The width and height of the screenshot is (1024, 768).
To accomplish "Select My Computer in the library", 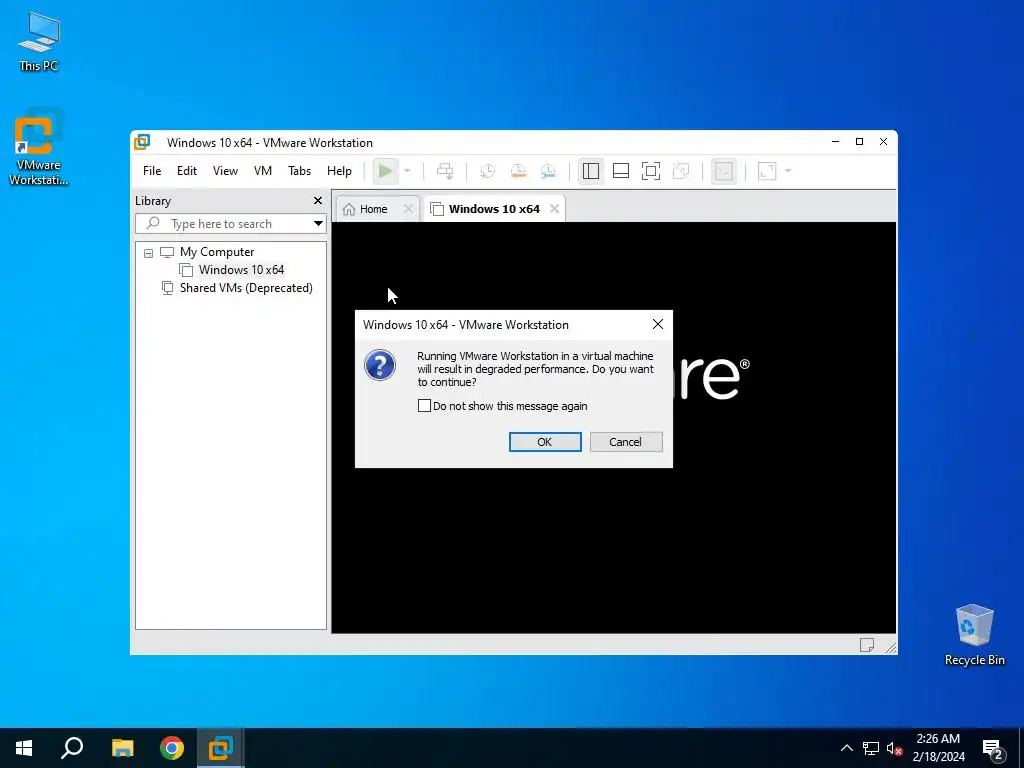I will 217,252.
